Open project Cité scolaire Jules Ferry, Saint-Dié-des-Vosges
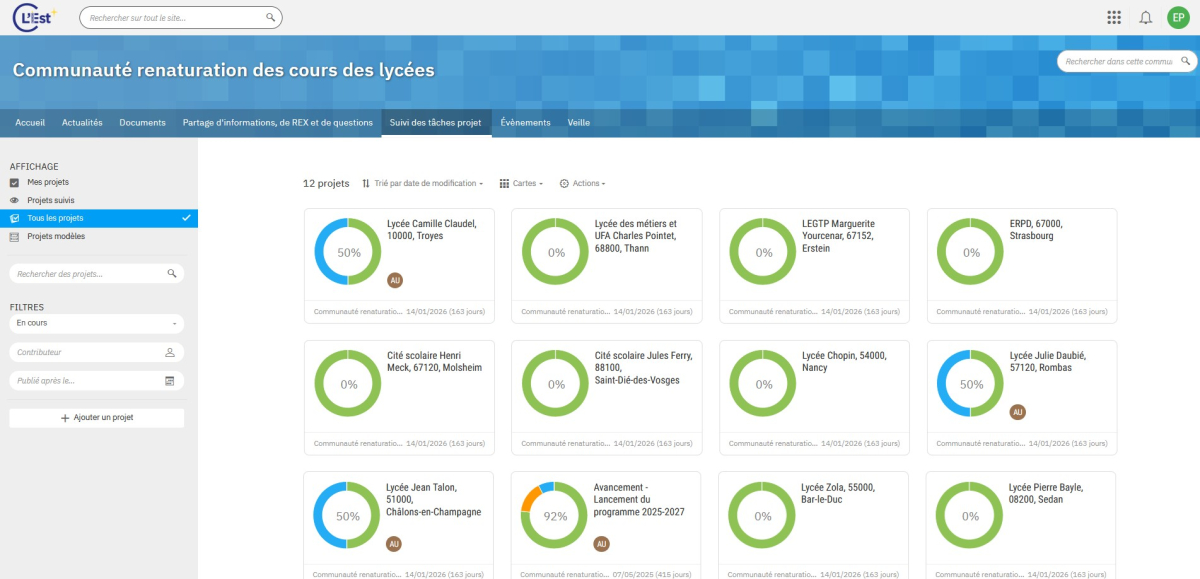 (x=643, y=367)
